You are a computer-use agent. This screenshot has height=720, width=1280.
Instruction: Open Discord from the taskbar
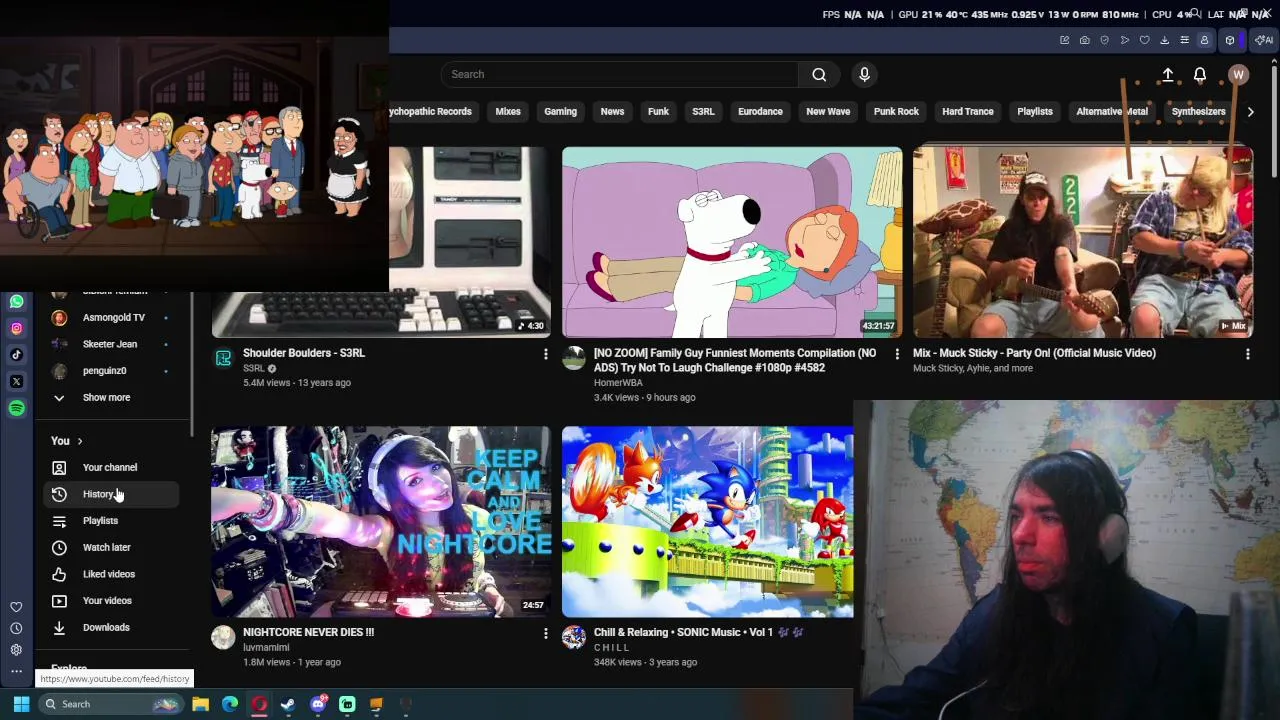coord(318,704)
